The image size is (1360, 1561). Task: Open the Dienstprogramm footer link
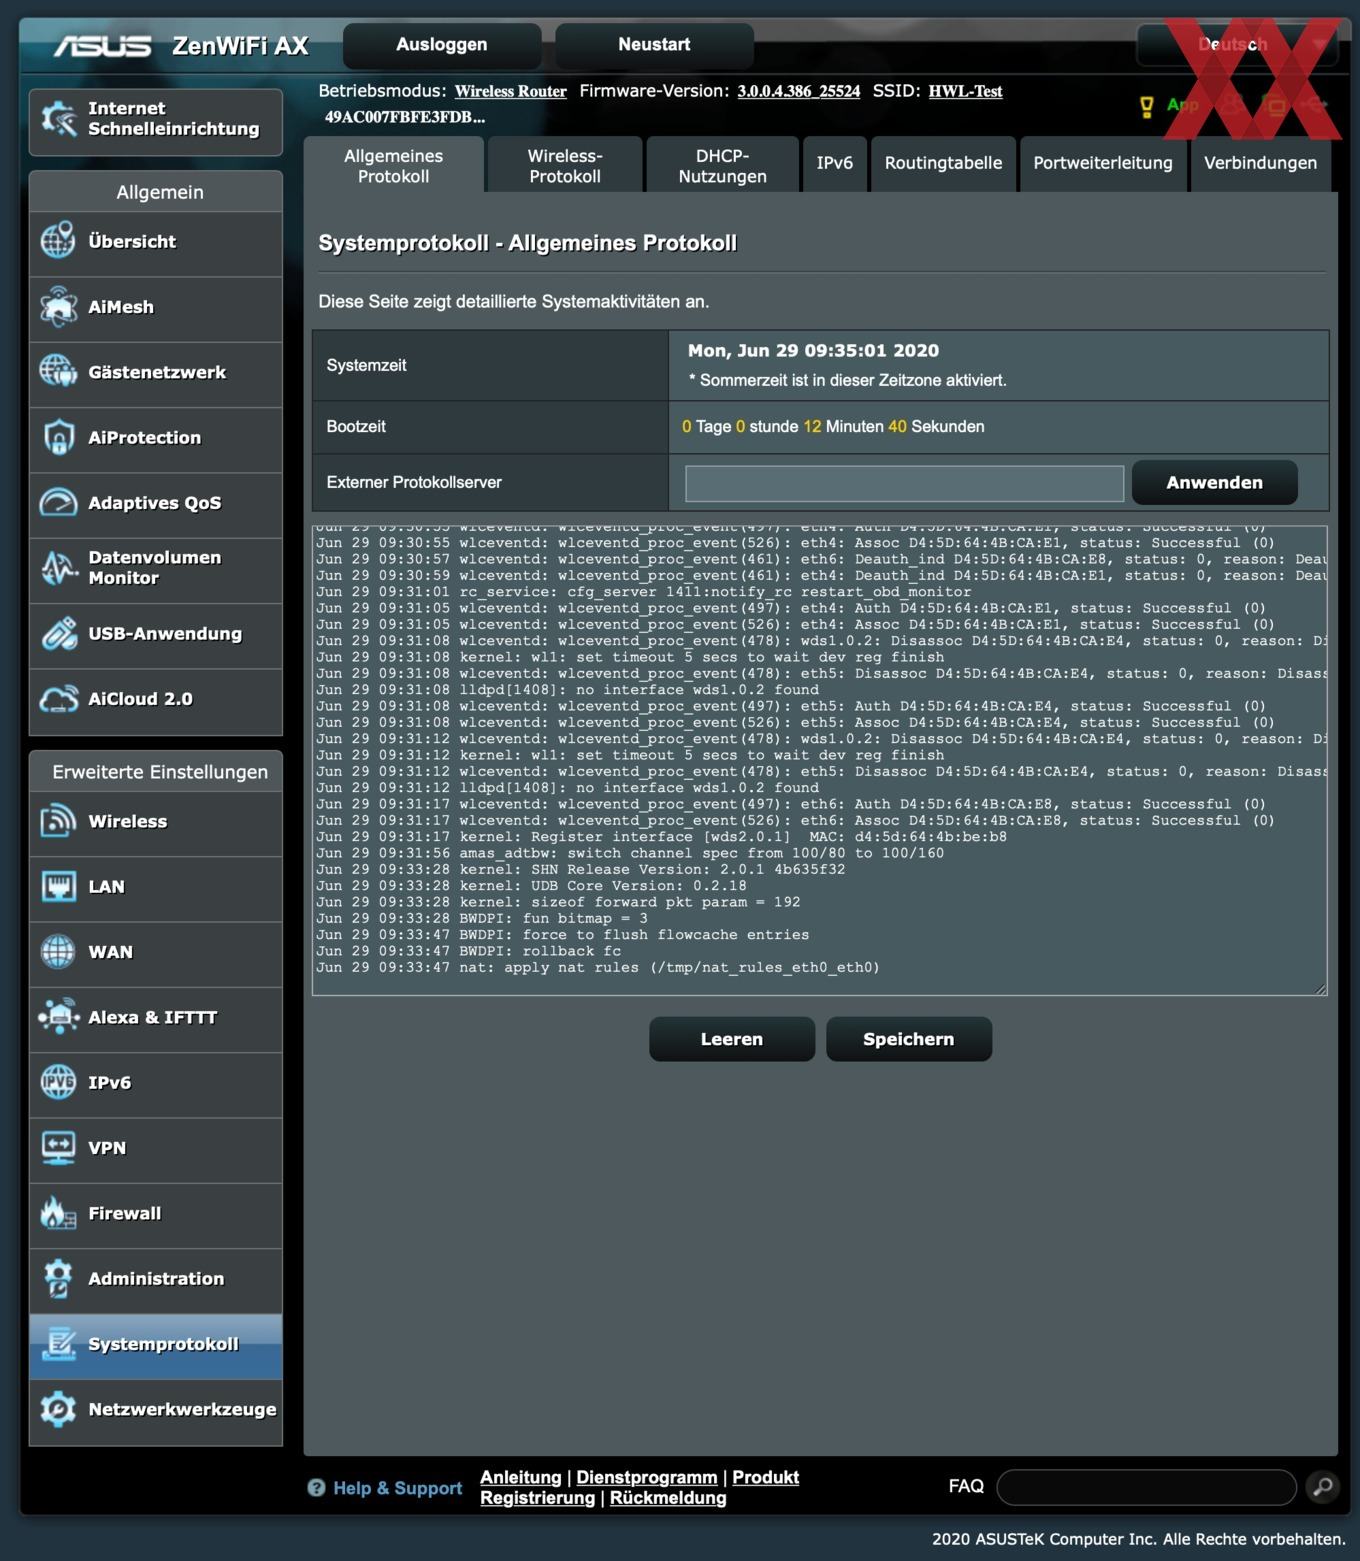(647, 1477)
